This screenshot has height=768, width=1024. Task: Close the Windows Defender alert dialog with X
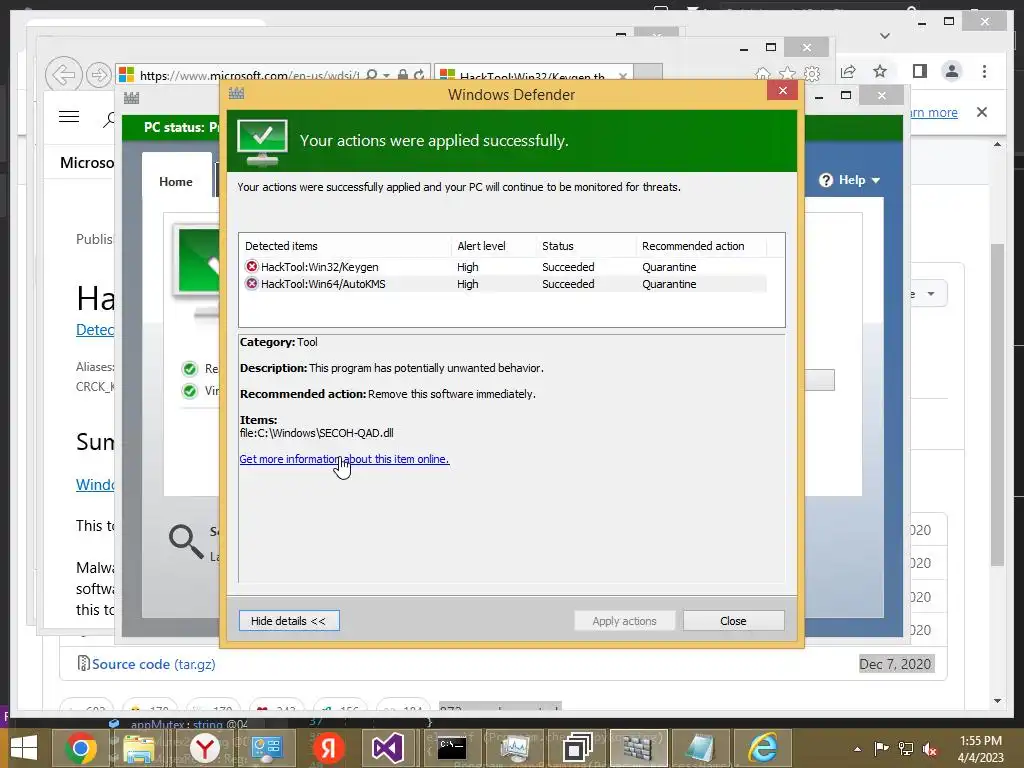click(782, 91)
